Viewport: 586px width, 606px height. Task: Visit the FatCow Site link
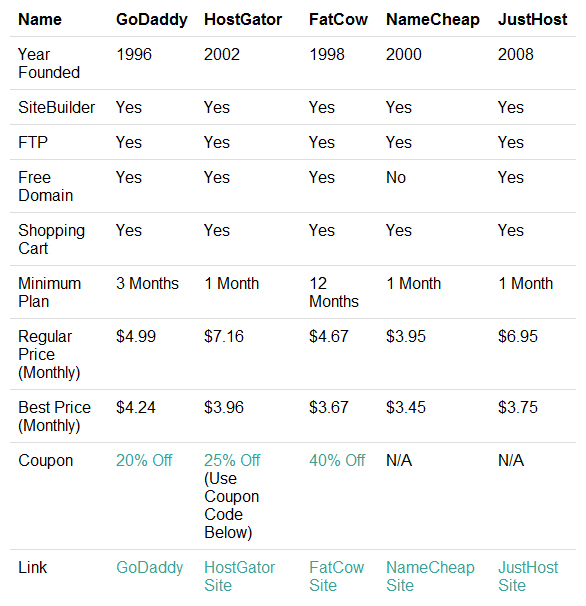pyautogui.click(x=336, y=576)
